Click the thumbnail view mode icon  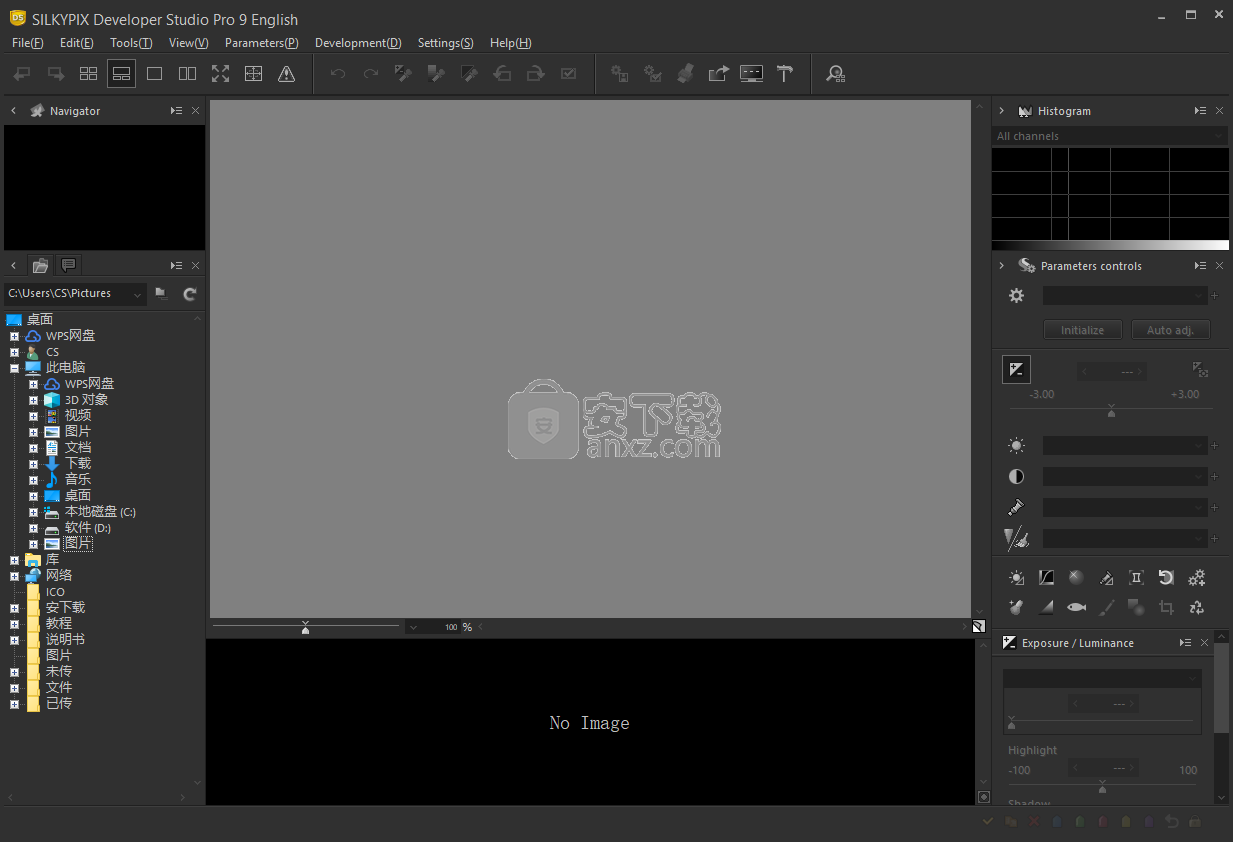pyautogui.click(x=88, y=73)
